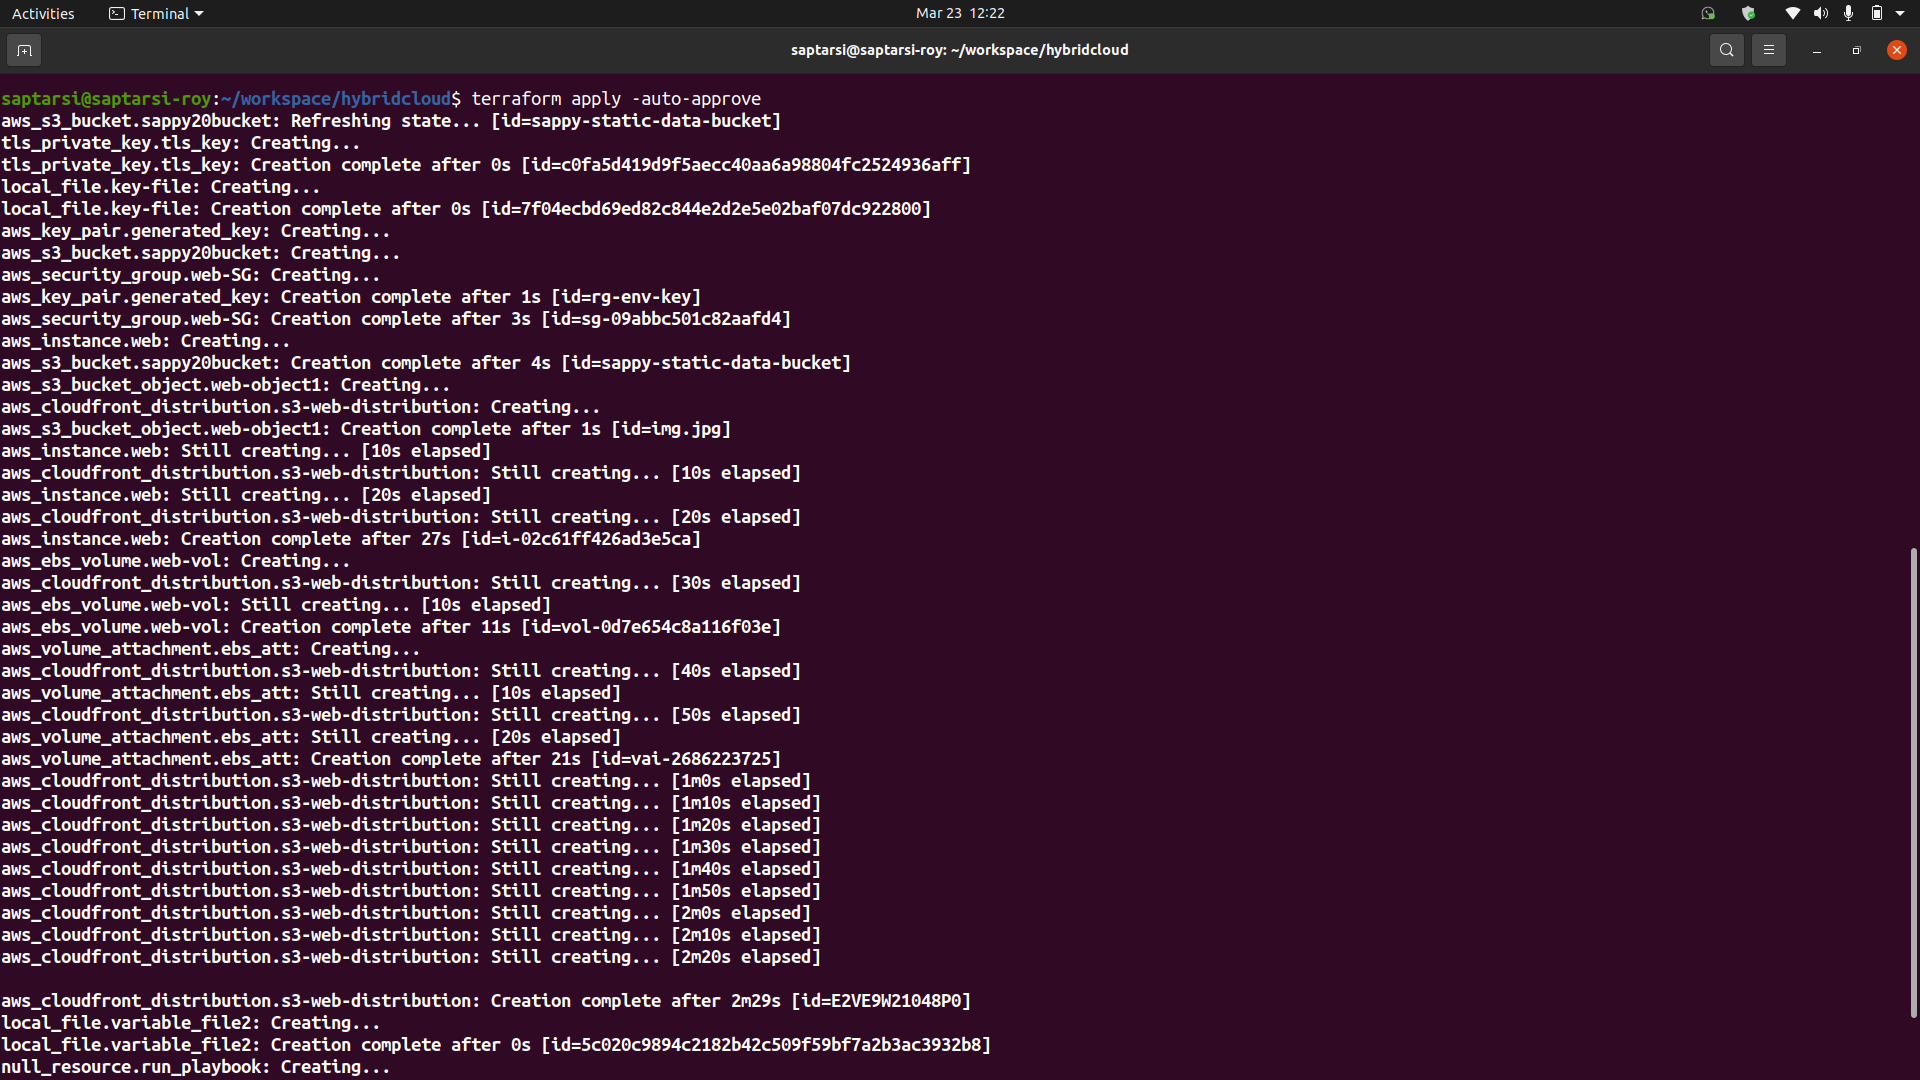Click the battery status icon
The width and height of the screenshot is (1920, 1080).
coord(1876,13)
